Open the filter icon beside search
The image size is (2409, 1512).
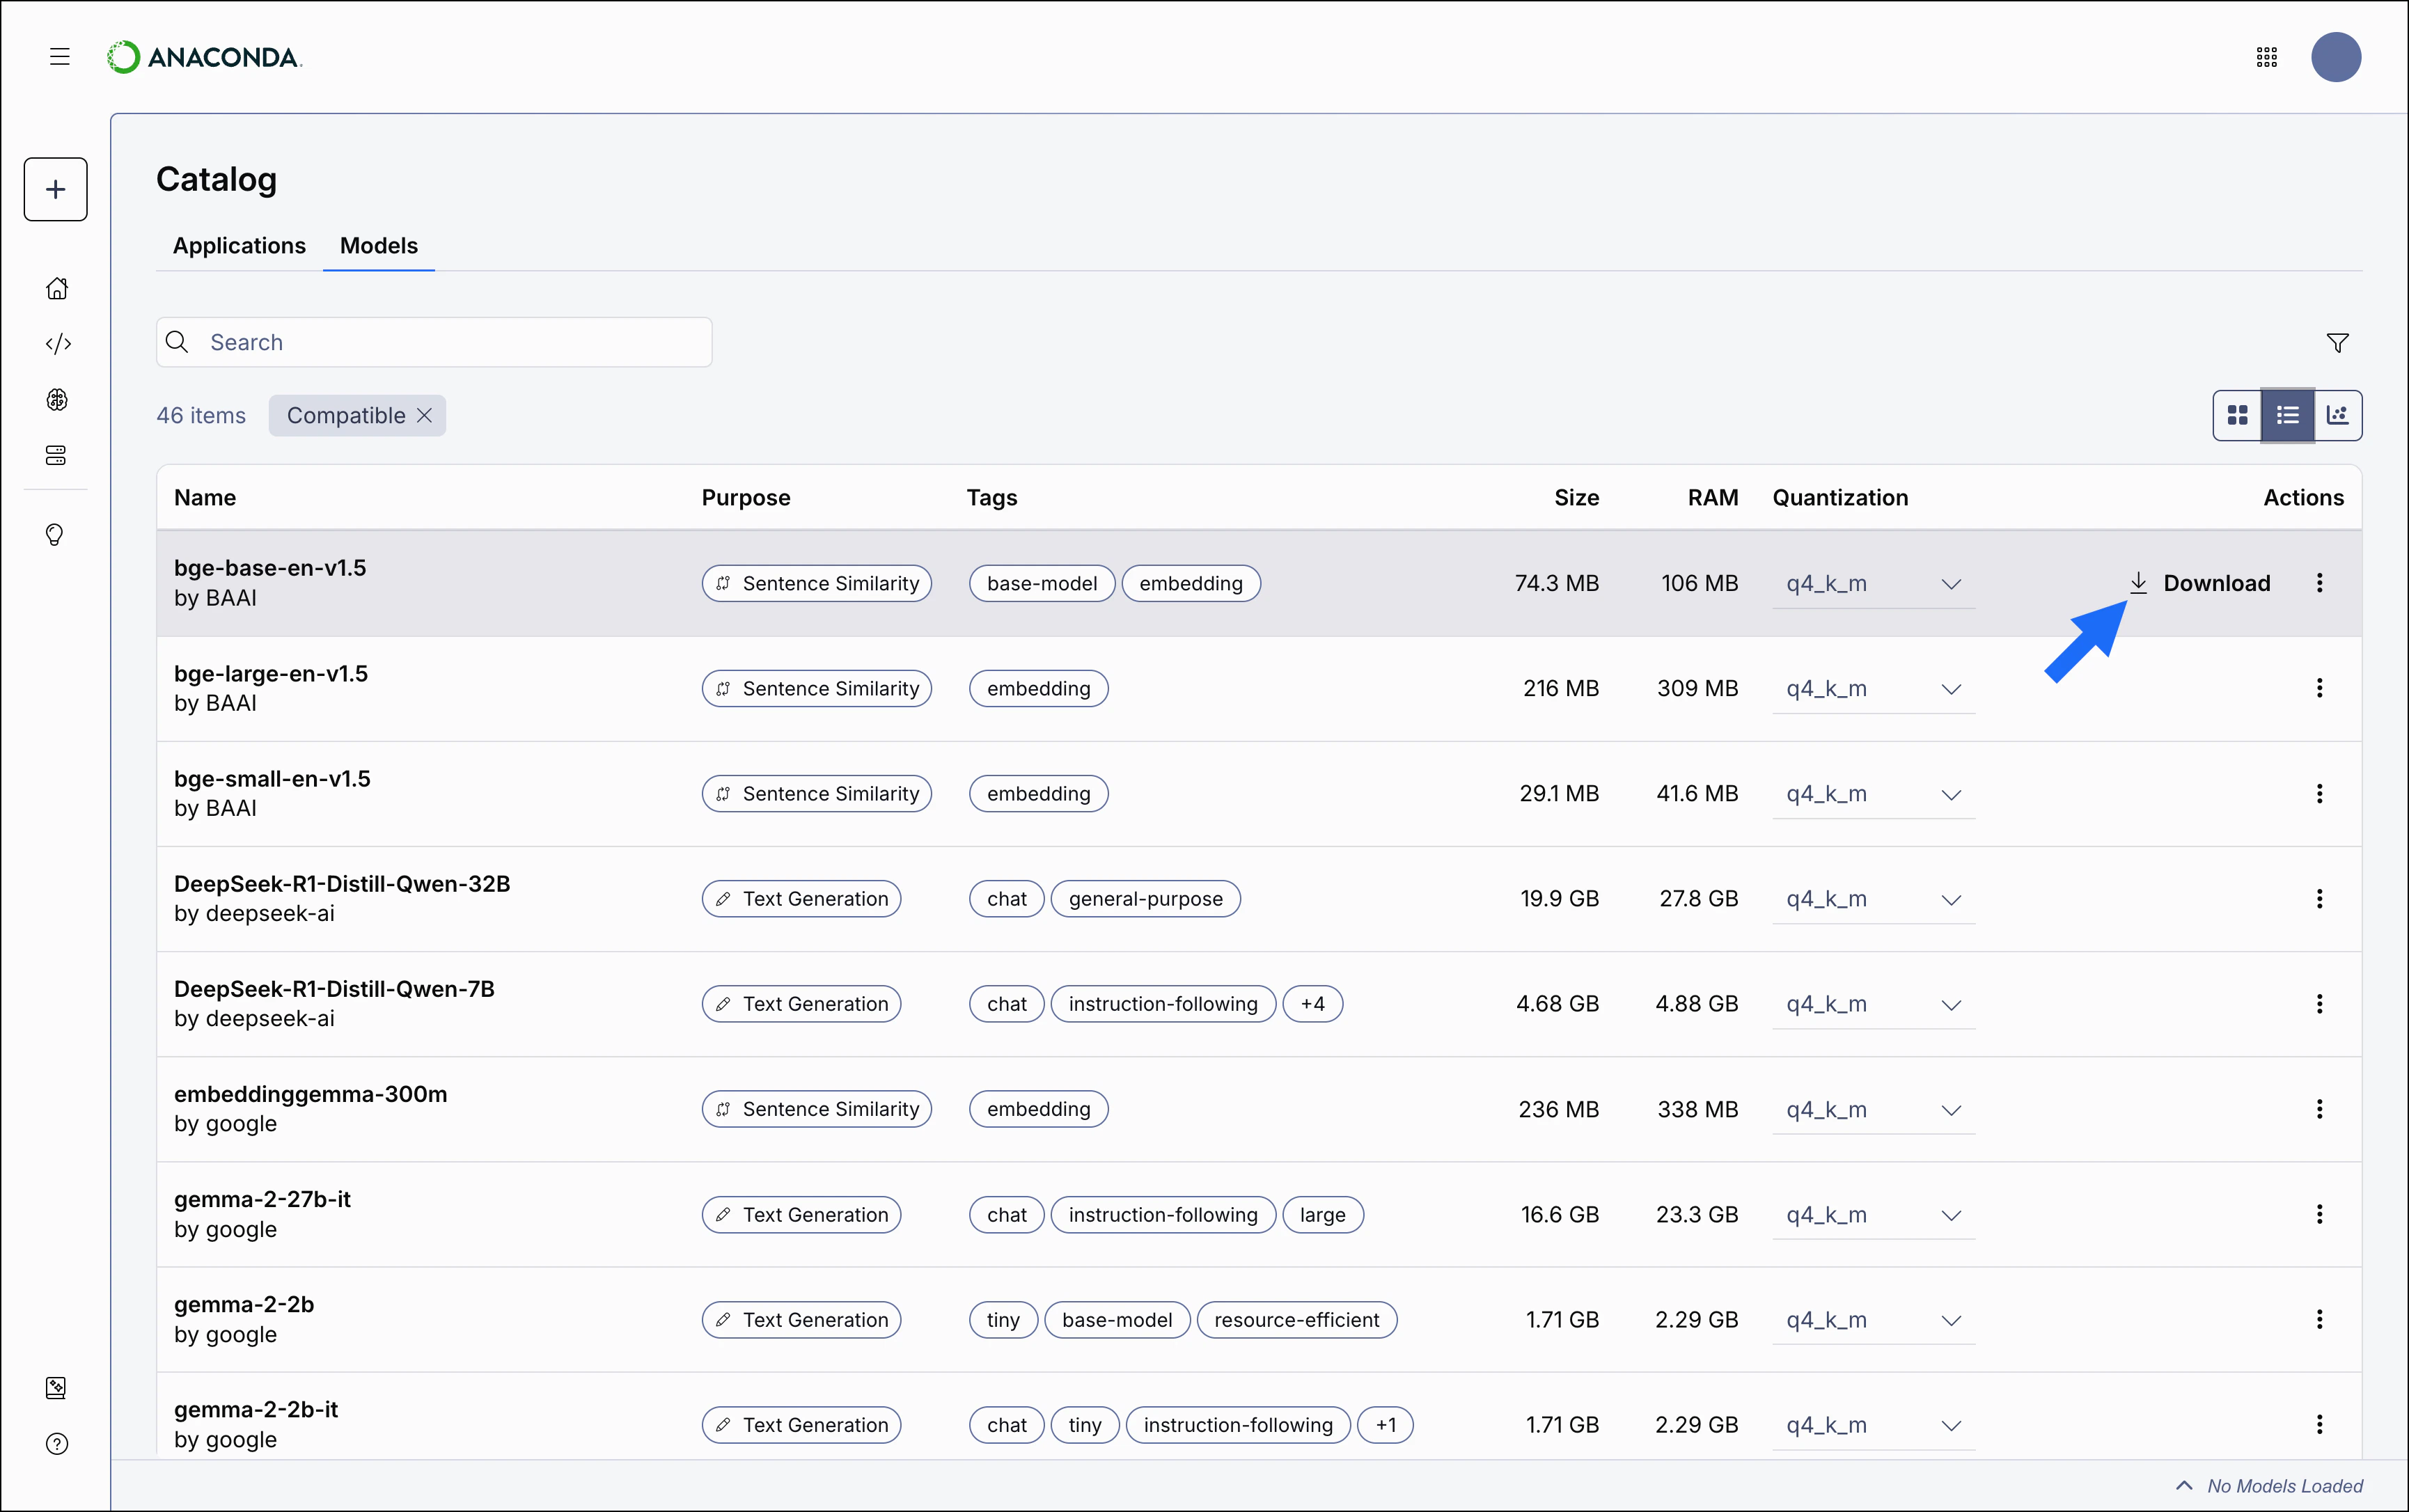(2338, 342)
